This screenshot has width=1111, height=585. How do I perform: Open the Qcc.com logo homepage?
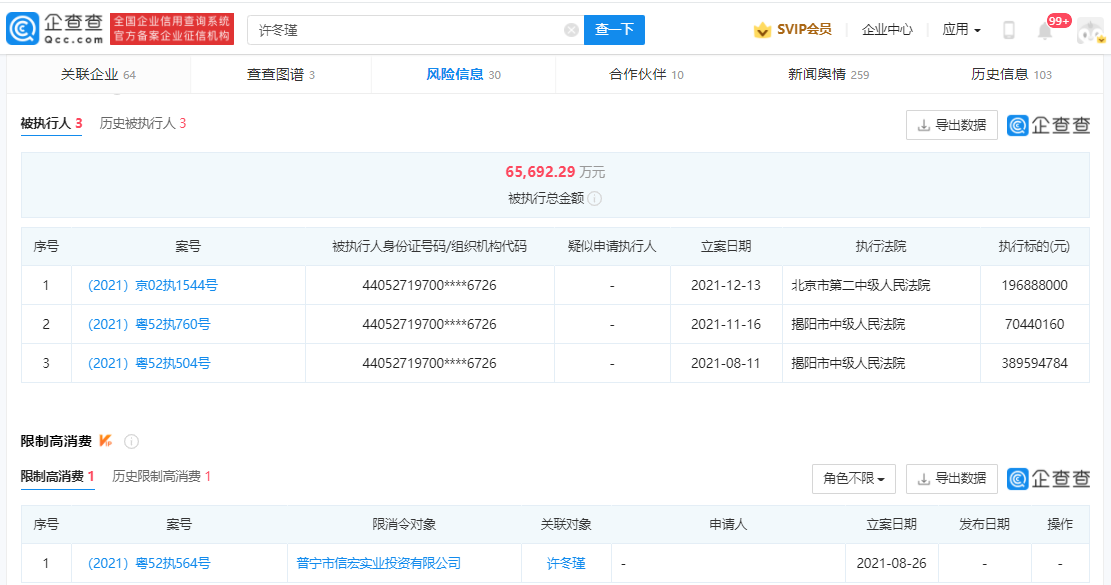point(55,30)
